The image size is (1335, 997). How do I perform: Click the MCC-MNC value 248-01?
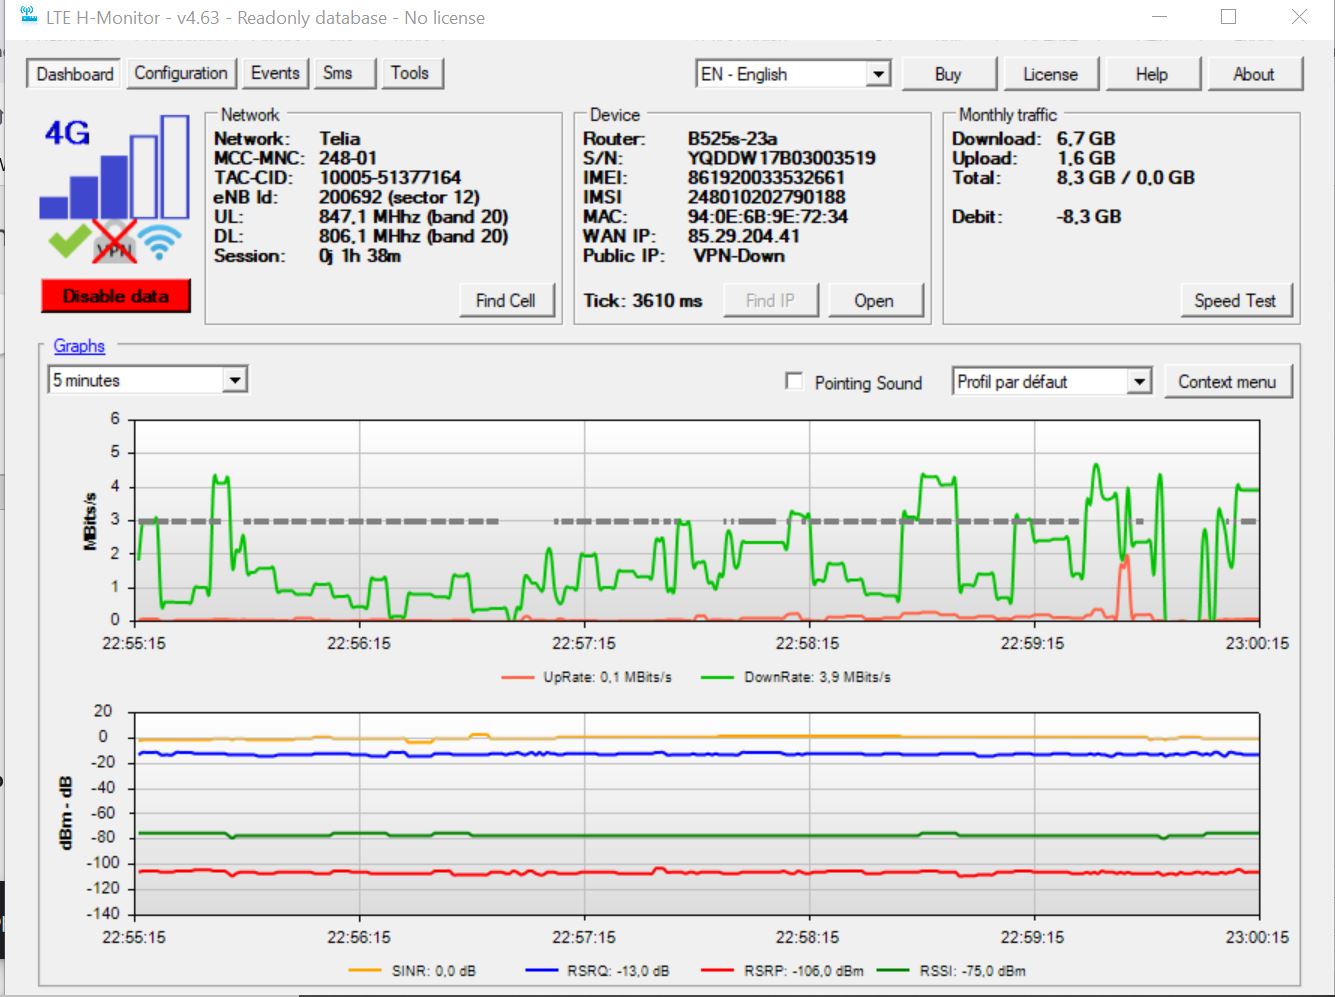pos(348,158)
